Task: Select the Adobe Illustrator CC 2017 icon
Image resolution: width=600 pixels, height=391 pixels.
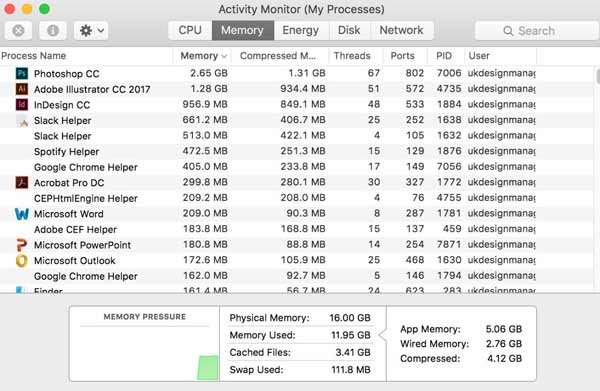Action: (22, 89)
